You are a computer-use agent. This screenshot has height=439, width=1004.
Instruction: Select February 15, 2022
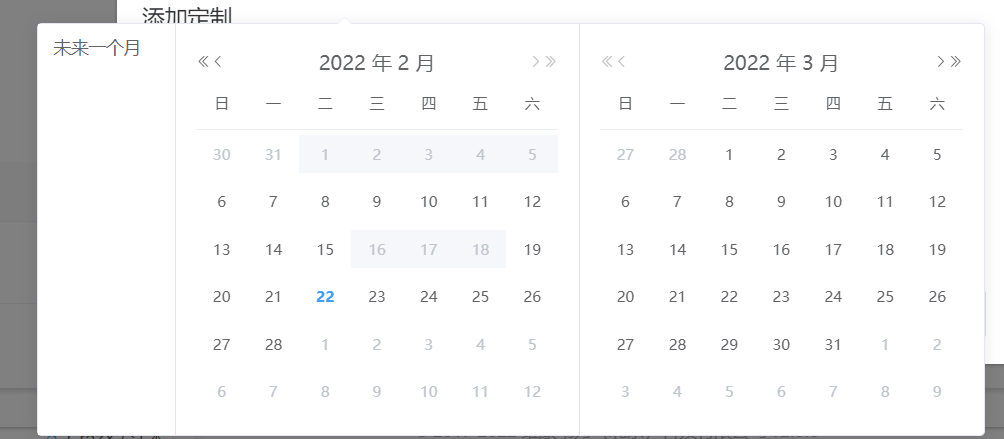(x=325, y=250)
